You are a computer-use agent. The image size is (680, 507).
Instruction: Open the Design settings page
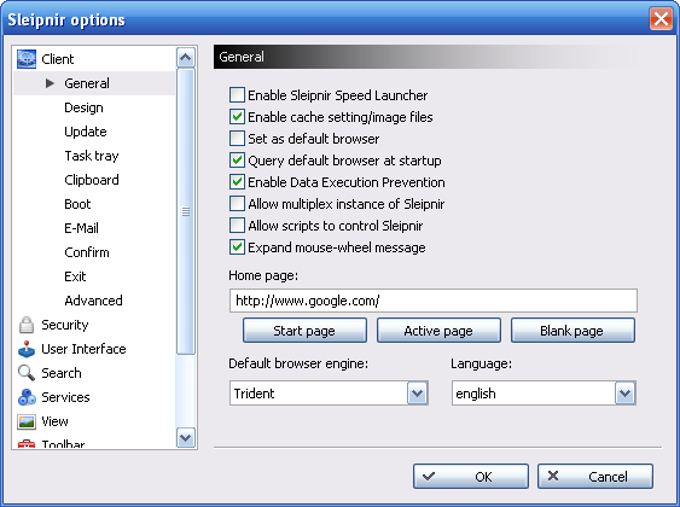click(84, 108)
